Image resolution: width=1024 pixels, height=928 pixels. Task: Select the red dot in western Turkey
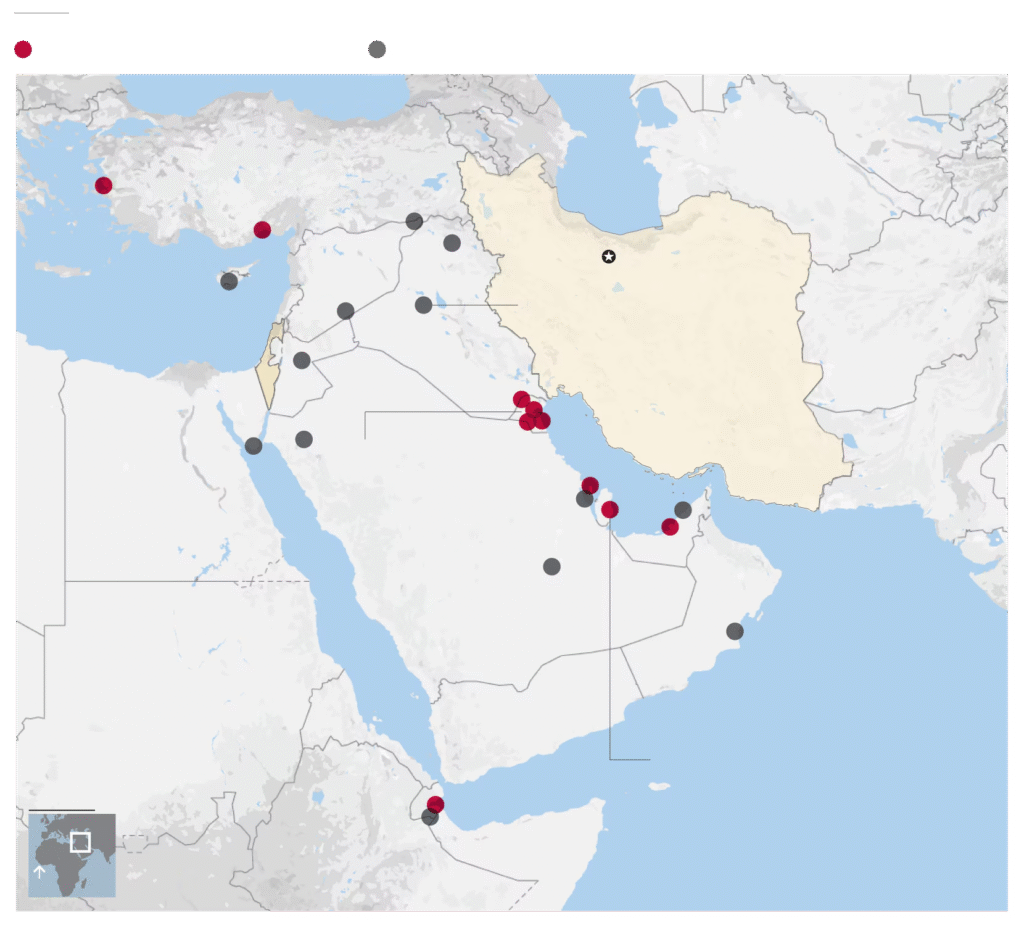[x=104, y=185]
